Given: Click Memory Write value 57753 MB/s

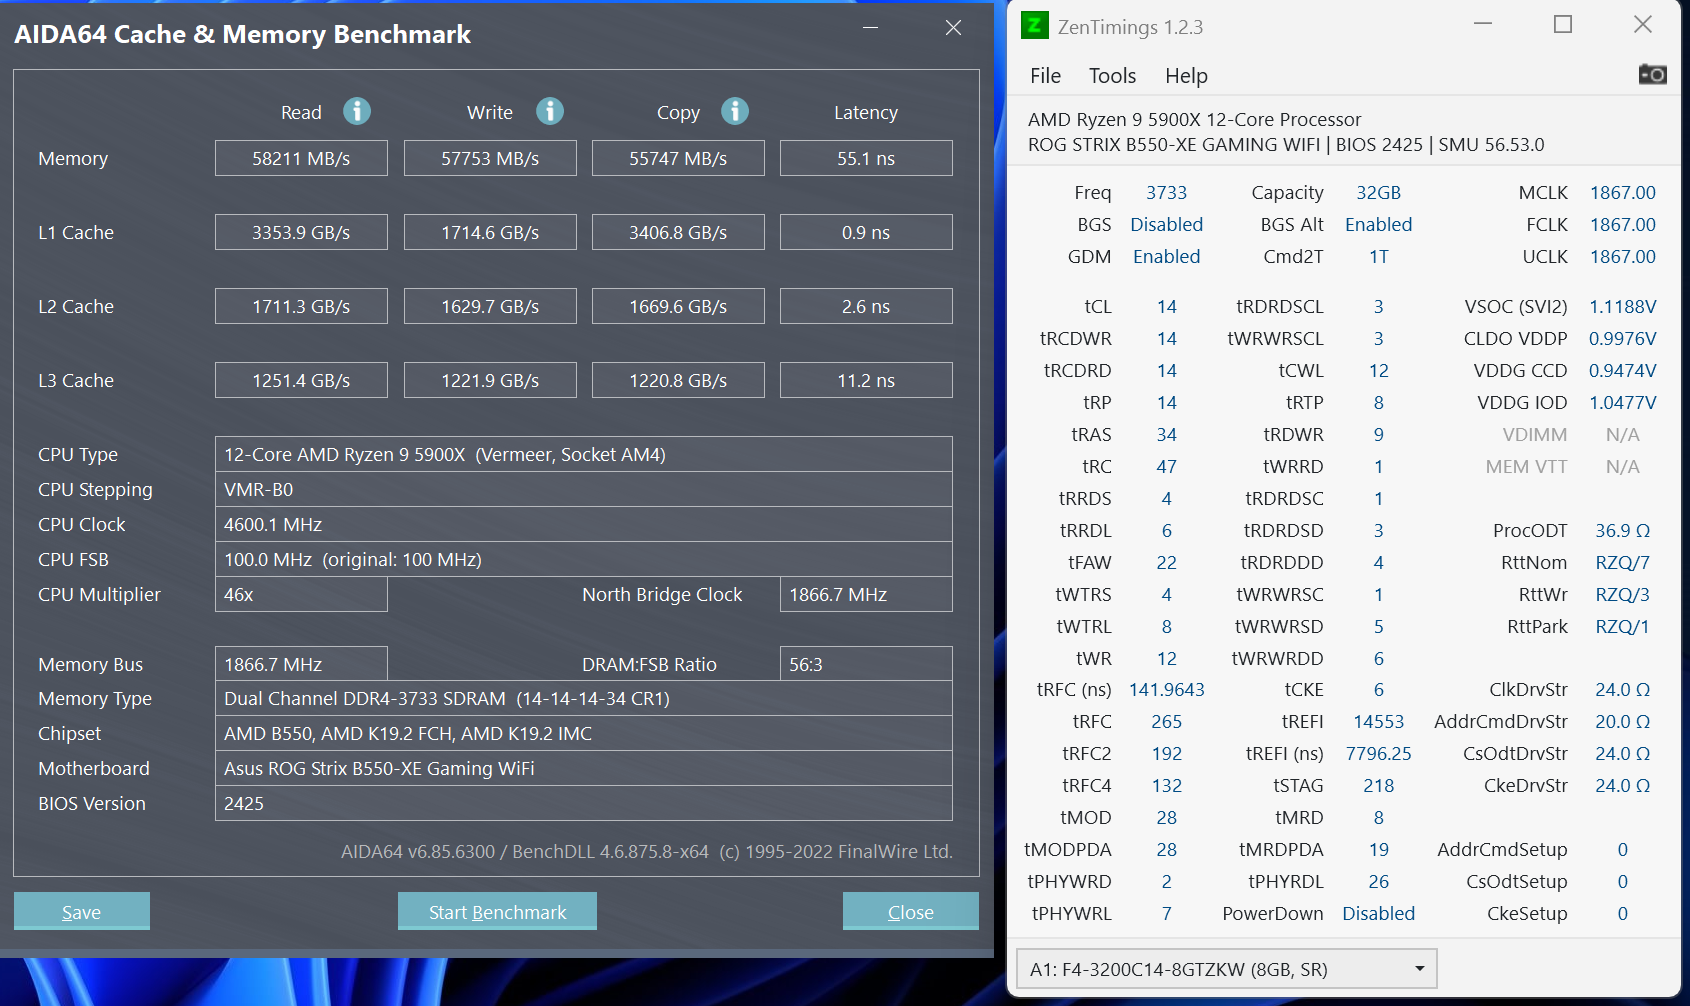Looking at the screenshot, I should [490, 158].
